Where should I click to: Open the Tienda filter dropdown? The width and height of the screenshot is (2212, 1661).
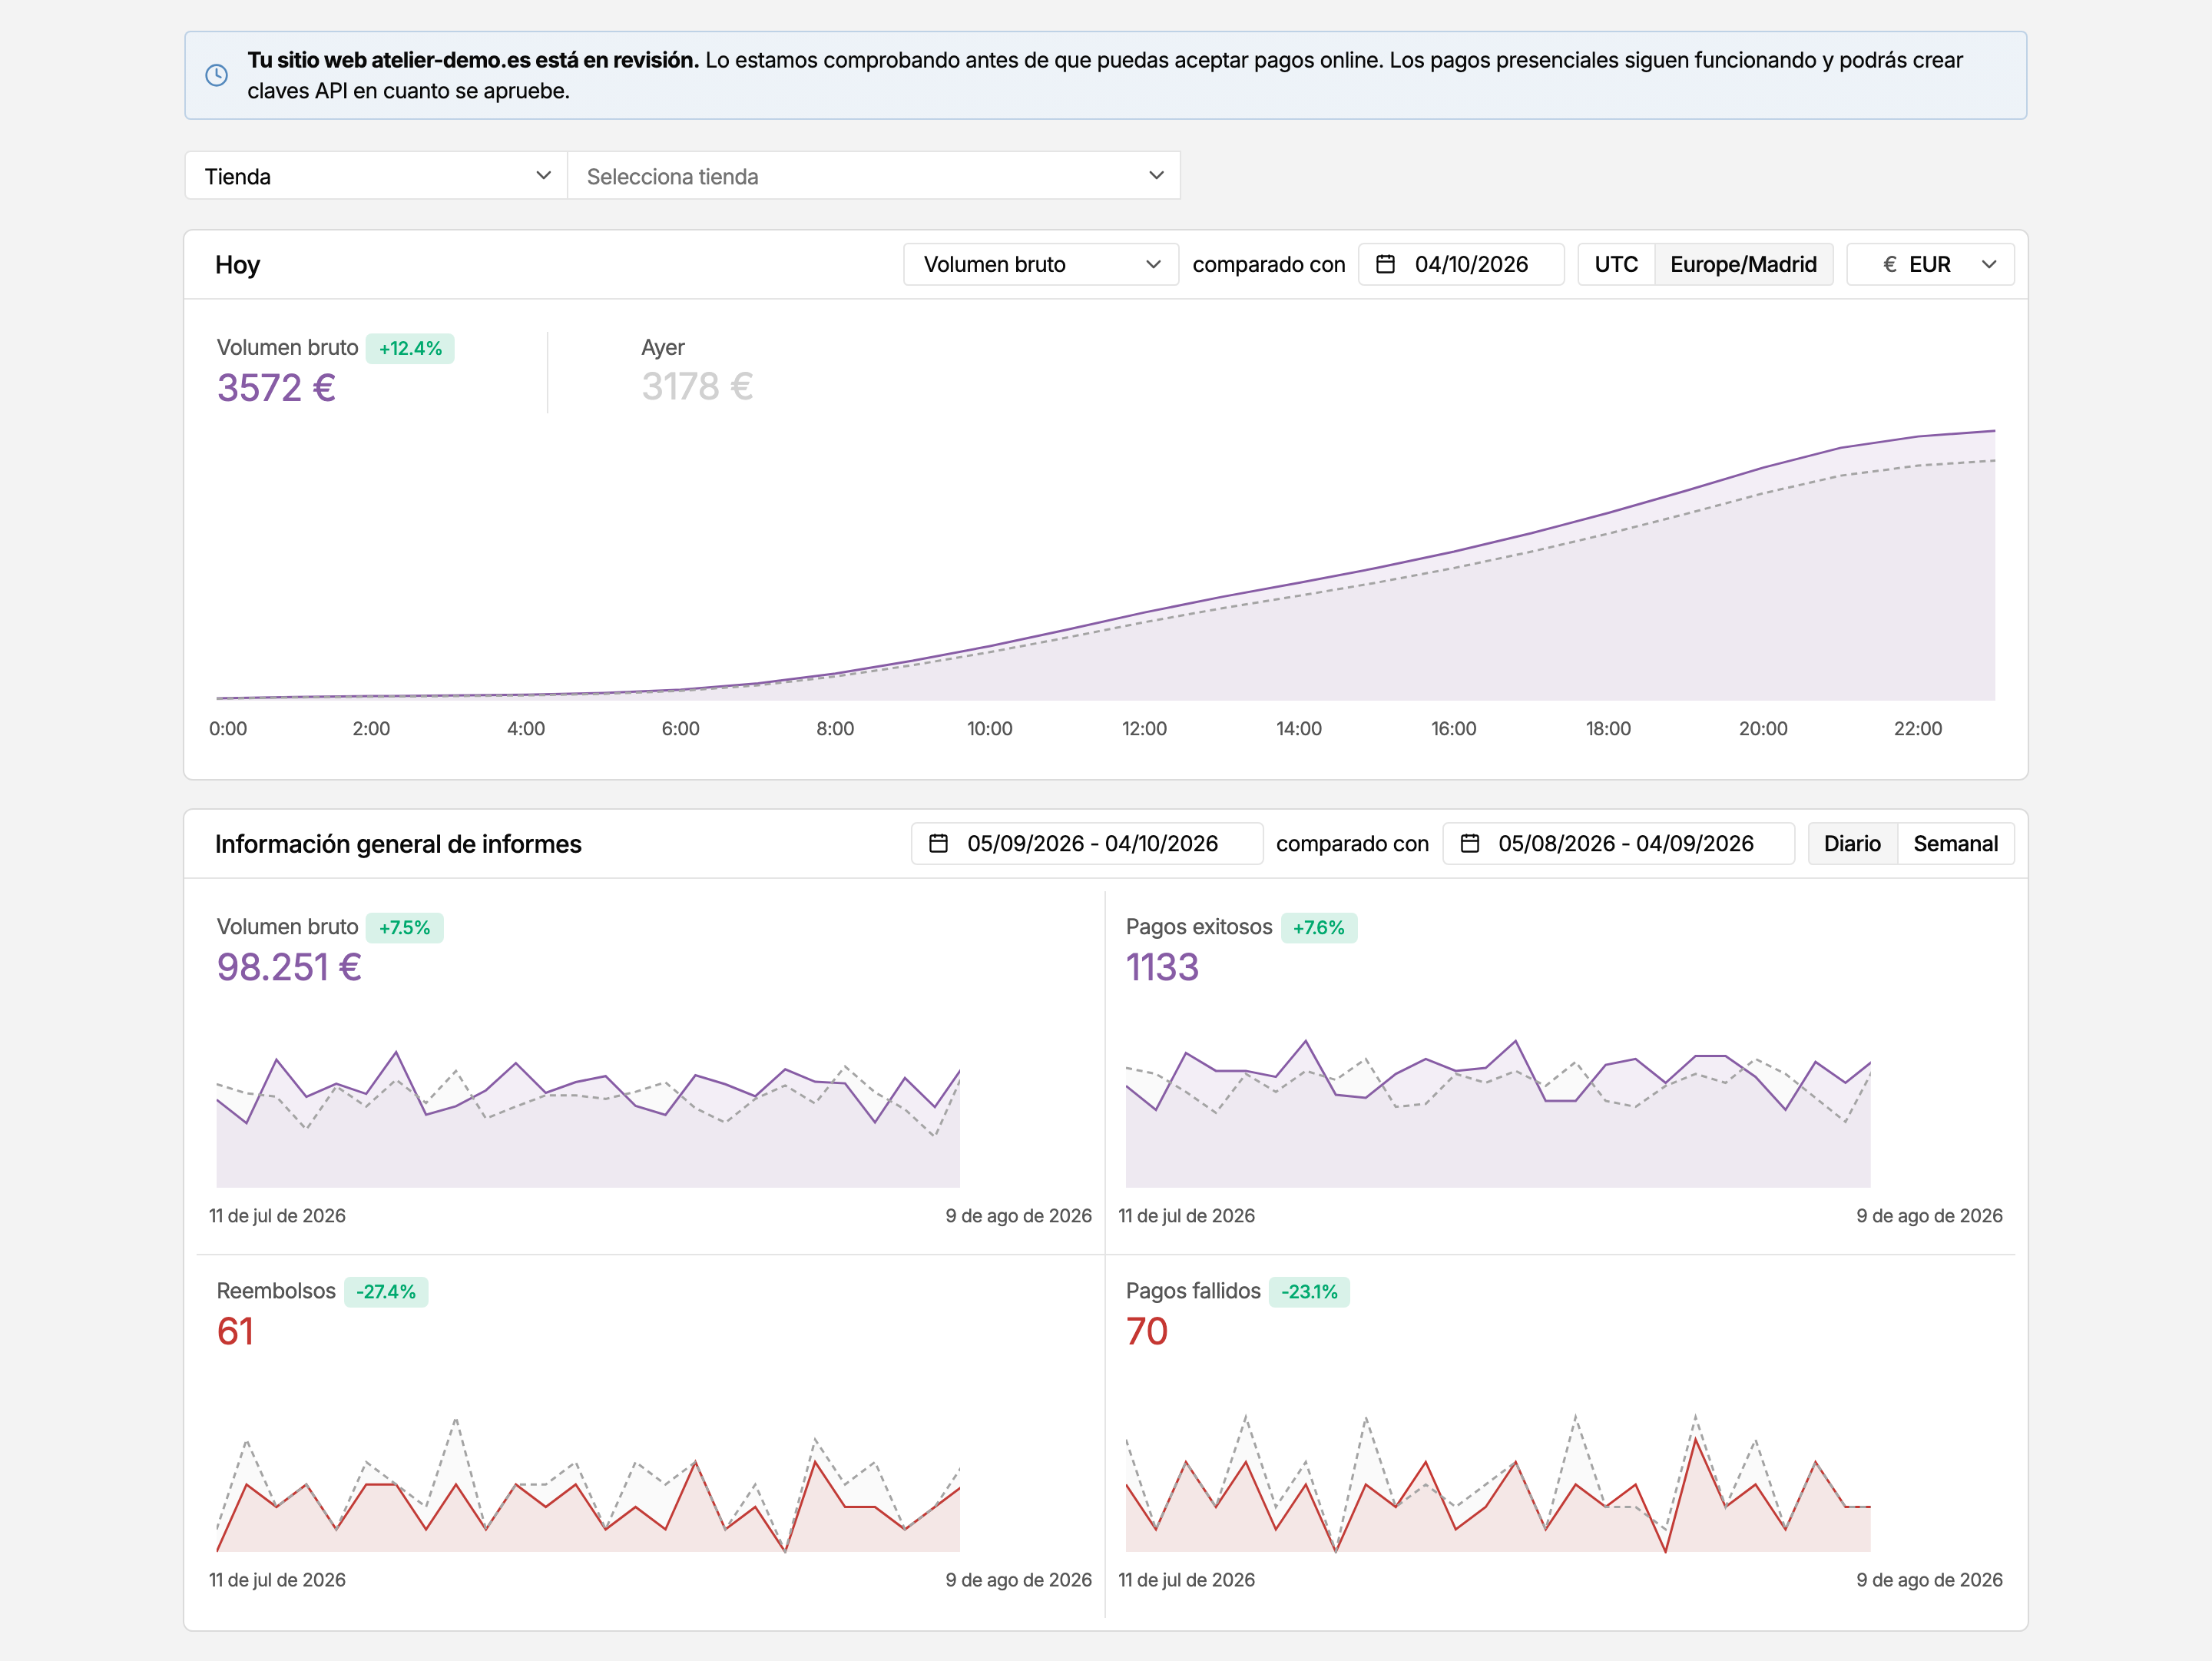tap(376, 176)
